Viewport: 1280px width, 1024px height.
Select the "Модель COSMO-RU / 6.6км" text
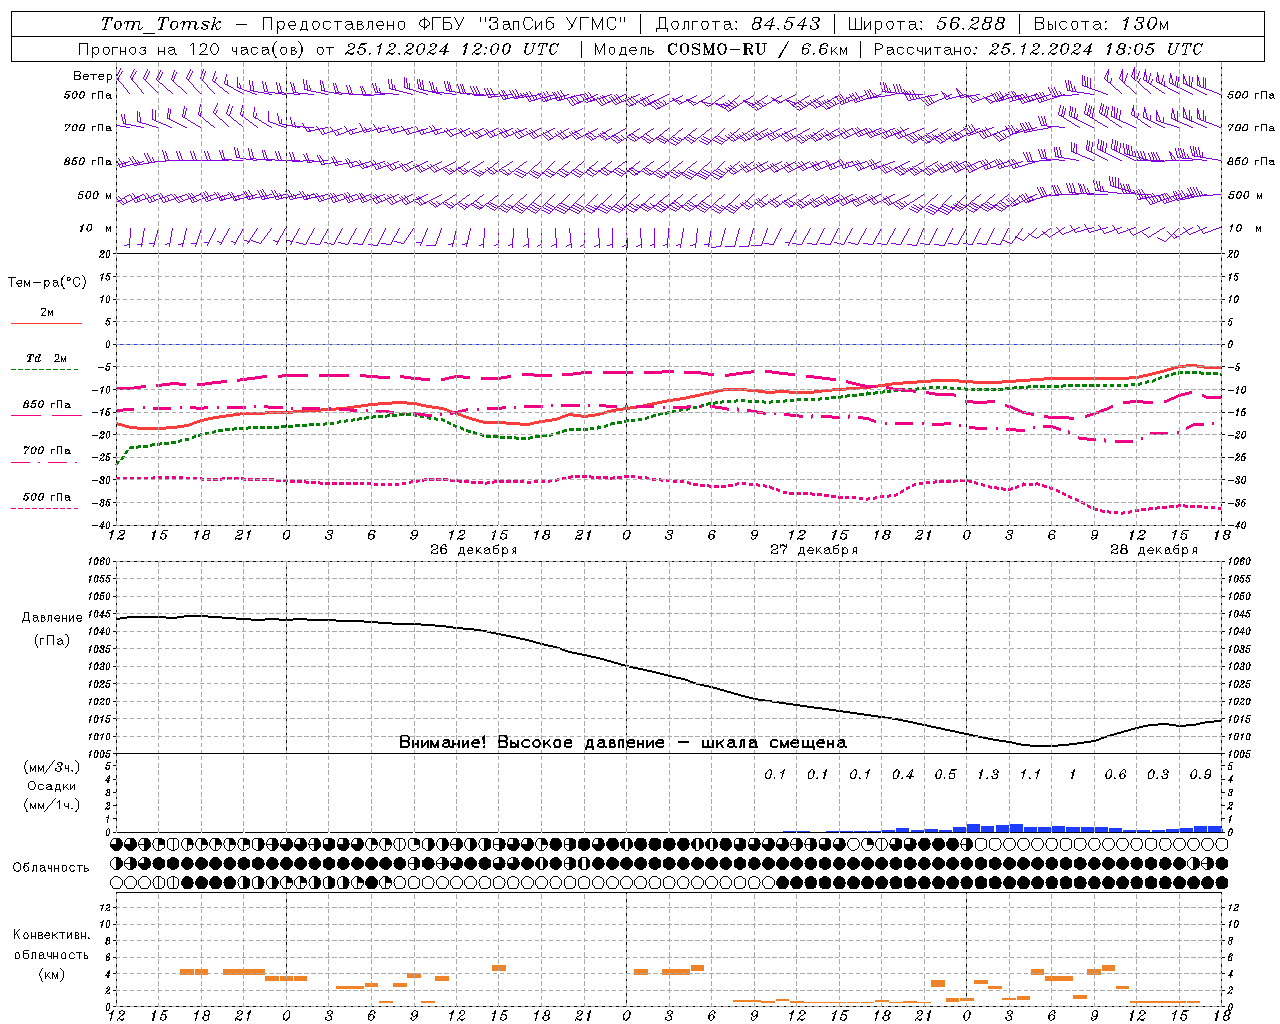point(721,49)
